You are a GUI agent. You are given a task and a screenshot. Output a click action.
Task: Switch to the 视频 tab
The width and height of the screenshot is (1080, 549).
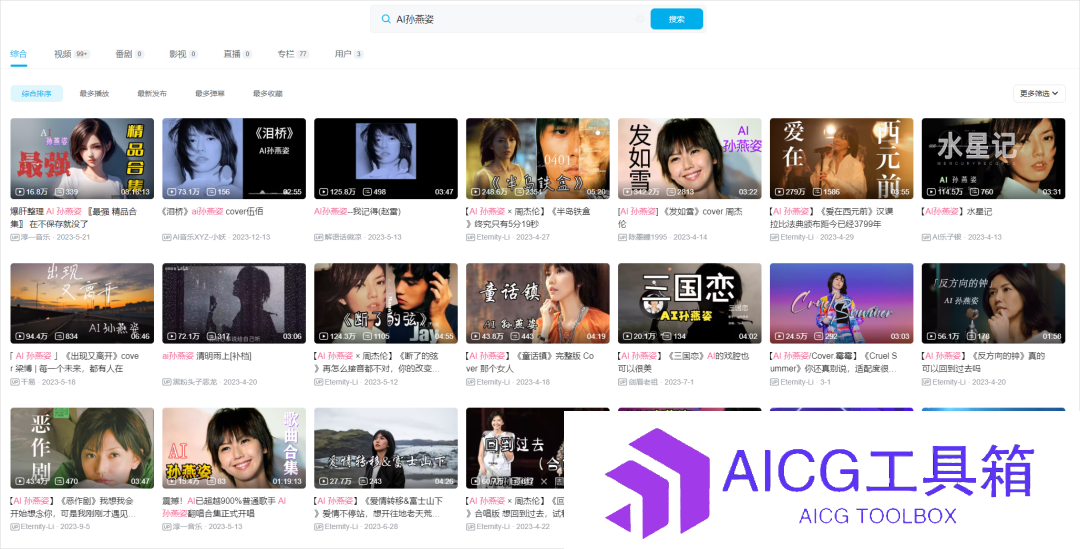(72, 54)
